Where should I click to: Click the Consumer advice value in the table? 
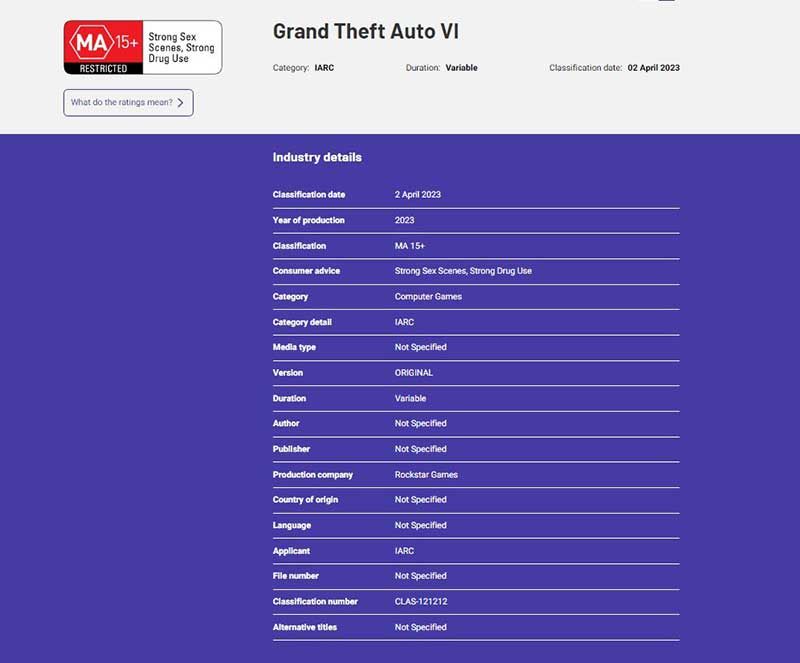tap(463, 271)
